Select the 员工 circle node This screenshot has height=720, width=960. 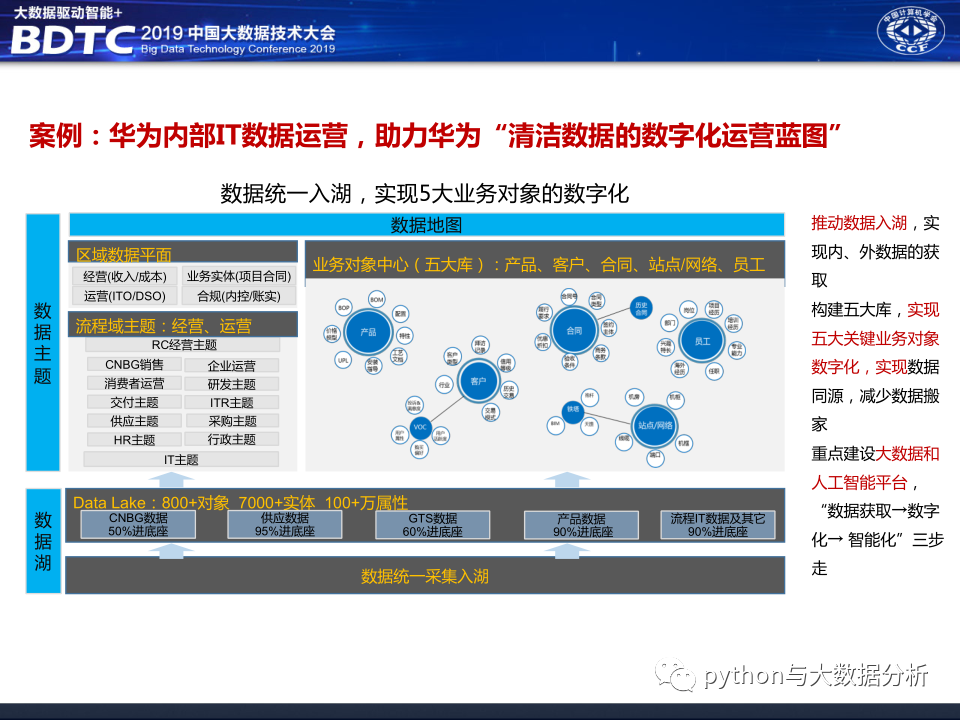click(702, 341)
